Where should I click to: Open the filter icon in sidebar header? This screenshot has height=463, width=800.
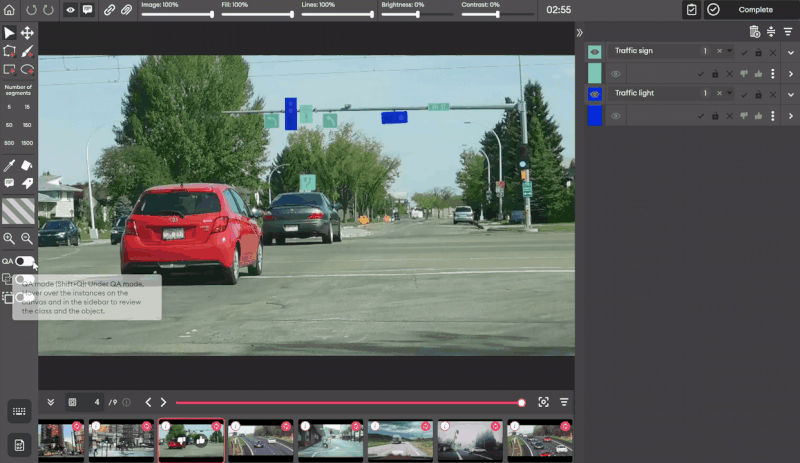(788, 32)
